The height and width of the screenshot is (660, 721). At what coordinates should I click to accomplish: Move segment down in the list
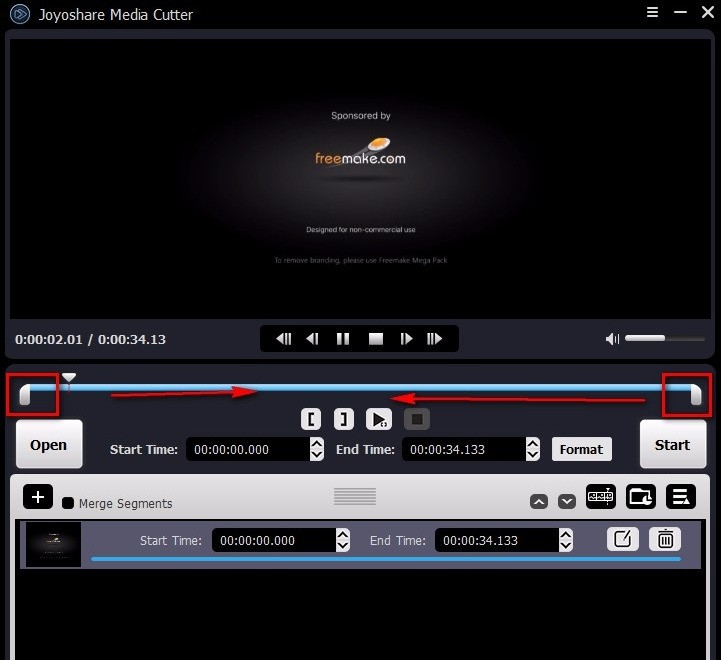point(567,501)
